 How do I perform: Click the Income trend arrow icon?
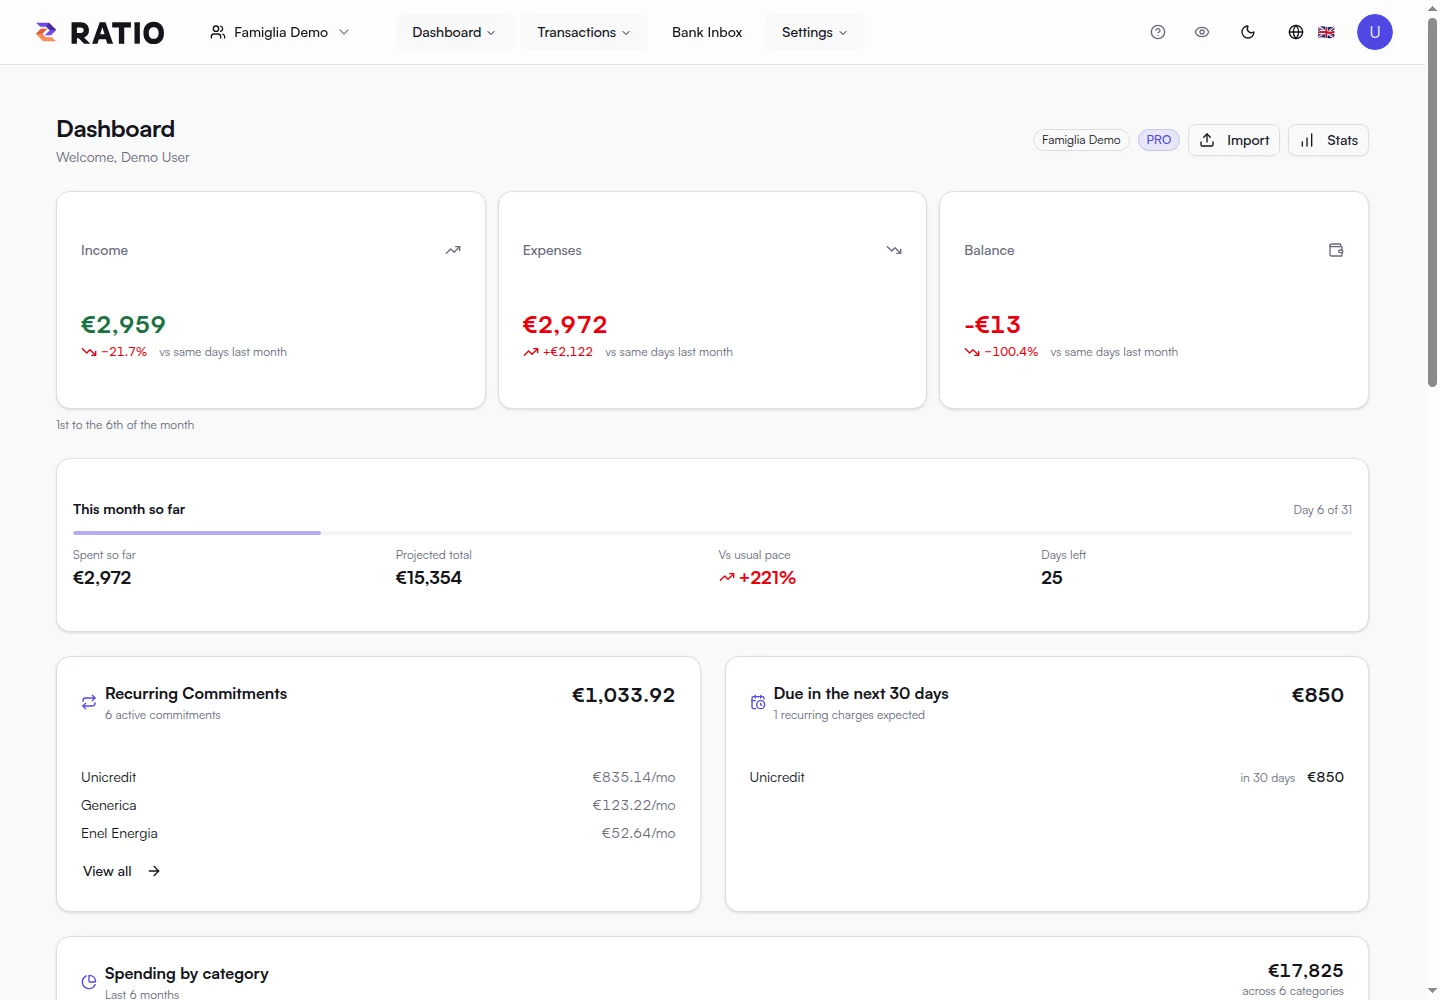(x=453, y=250)
